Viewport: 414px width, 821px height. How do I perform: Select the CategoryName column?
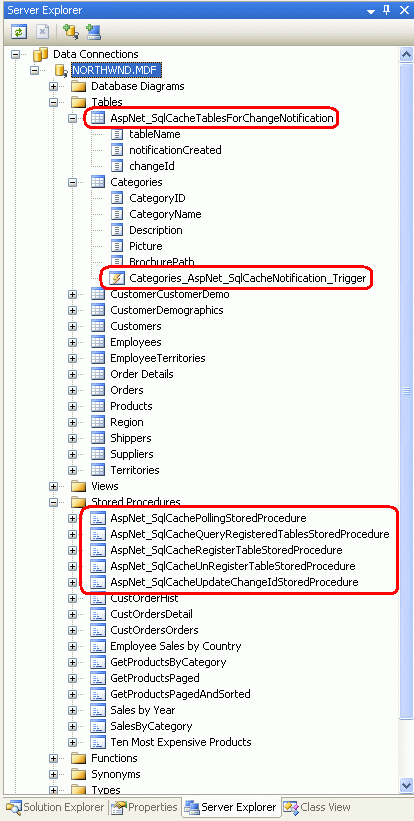165,214
